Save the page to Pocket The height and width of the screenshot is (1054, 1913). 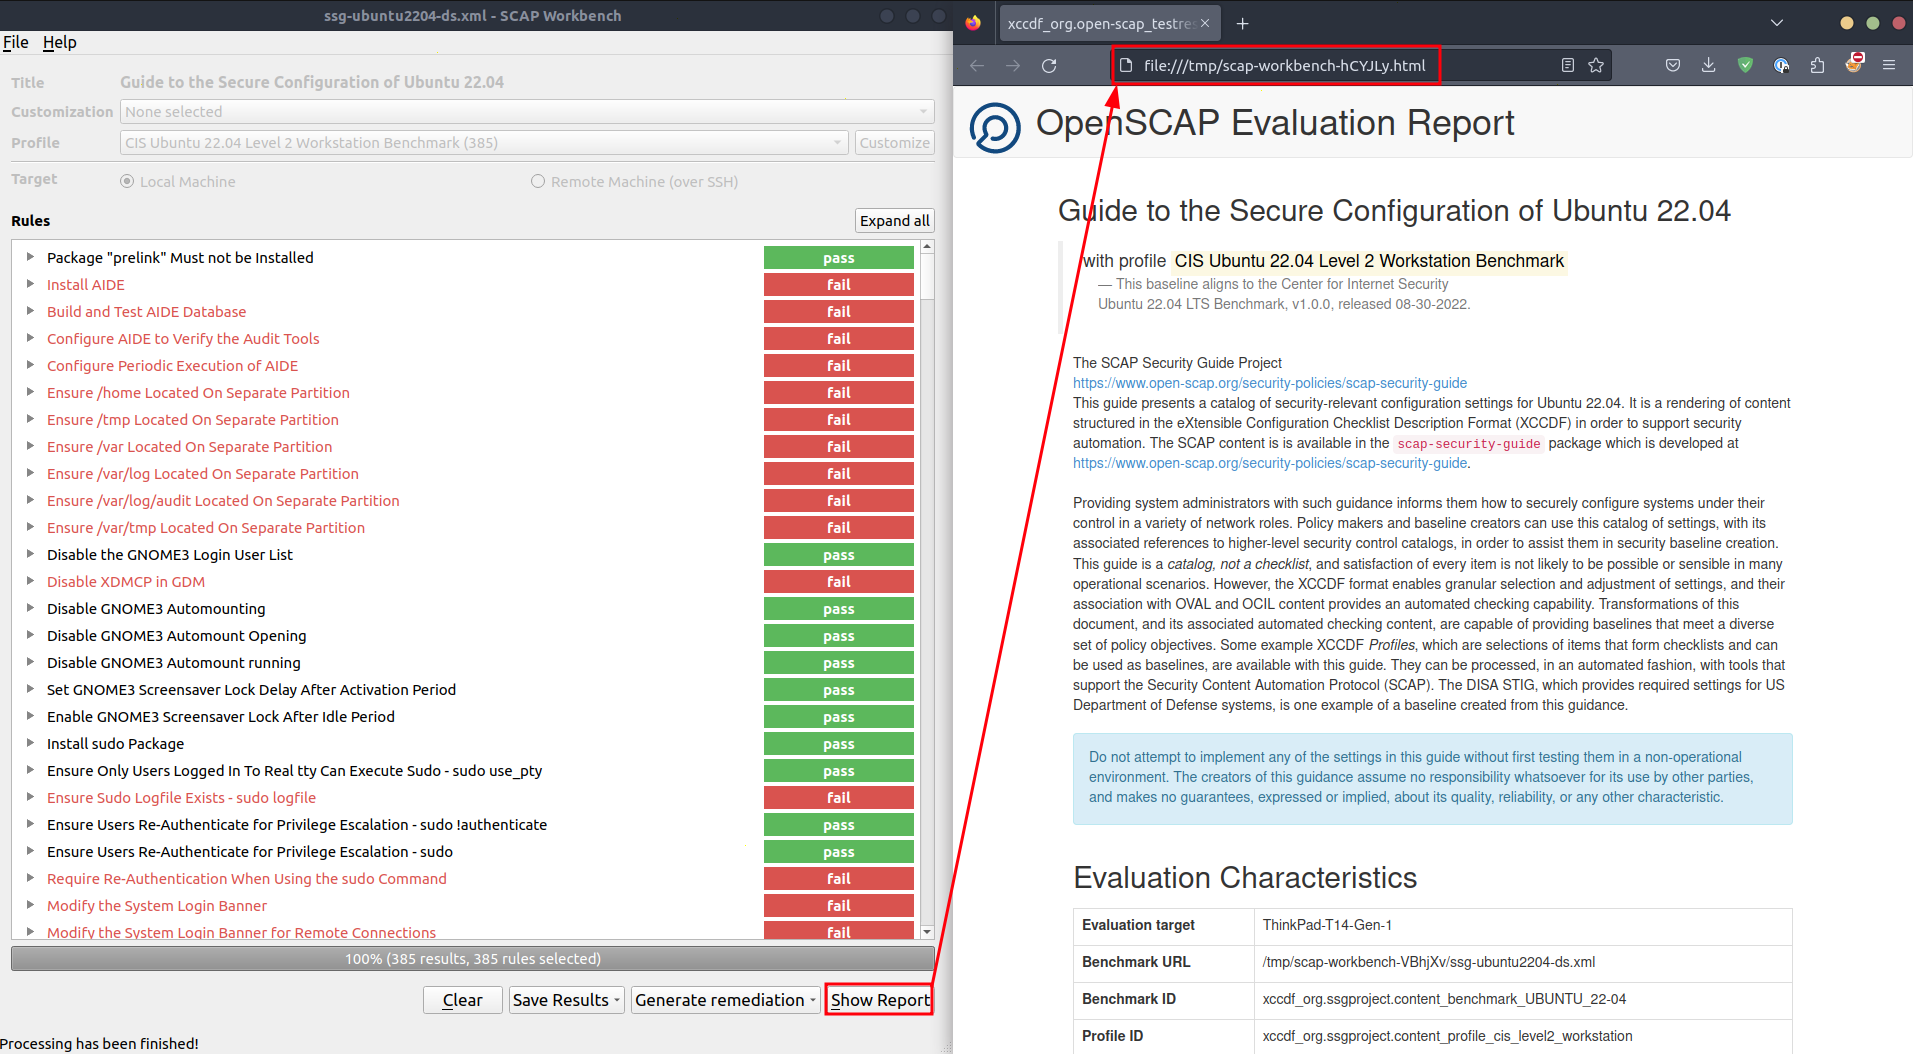pyautogui.click(x=1672, y=66)
